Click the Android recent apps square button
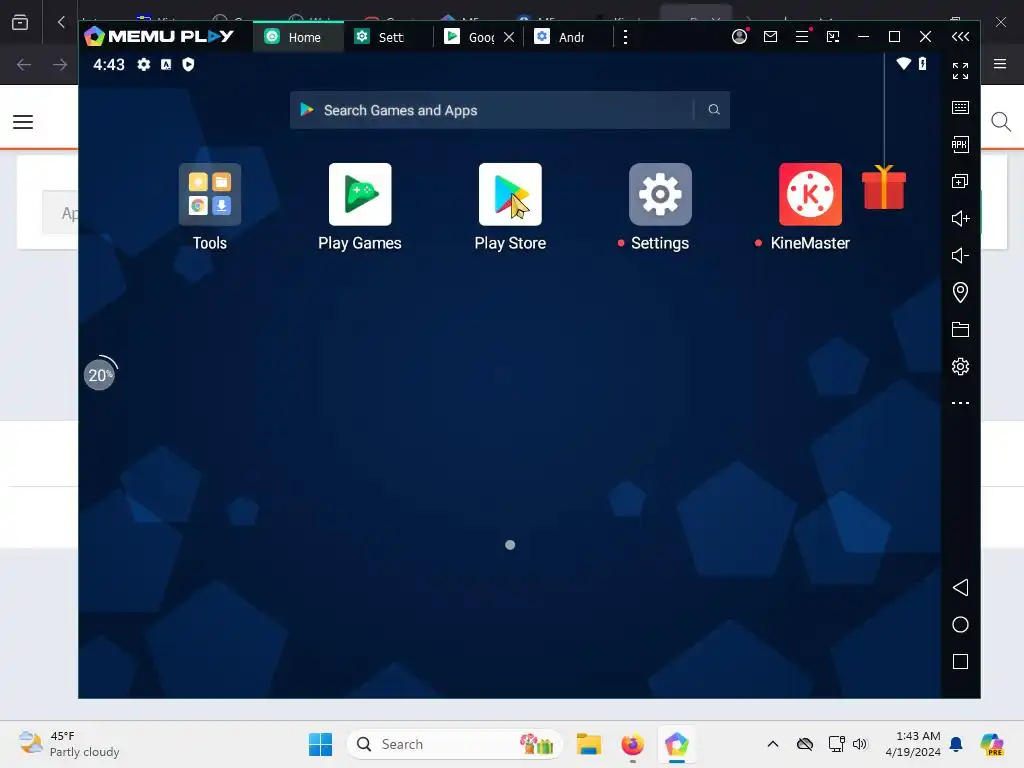The height and width of the screenshot is (768, 1024). [960, 662]
